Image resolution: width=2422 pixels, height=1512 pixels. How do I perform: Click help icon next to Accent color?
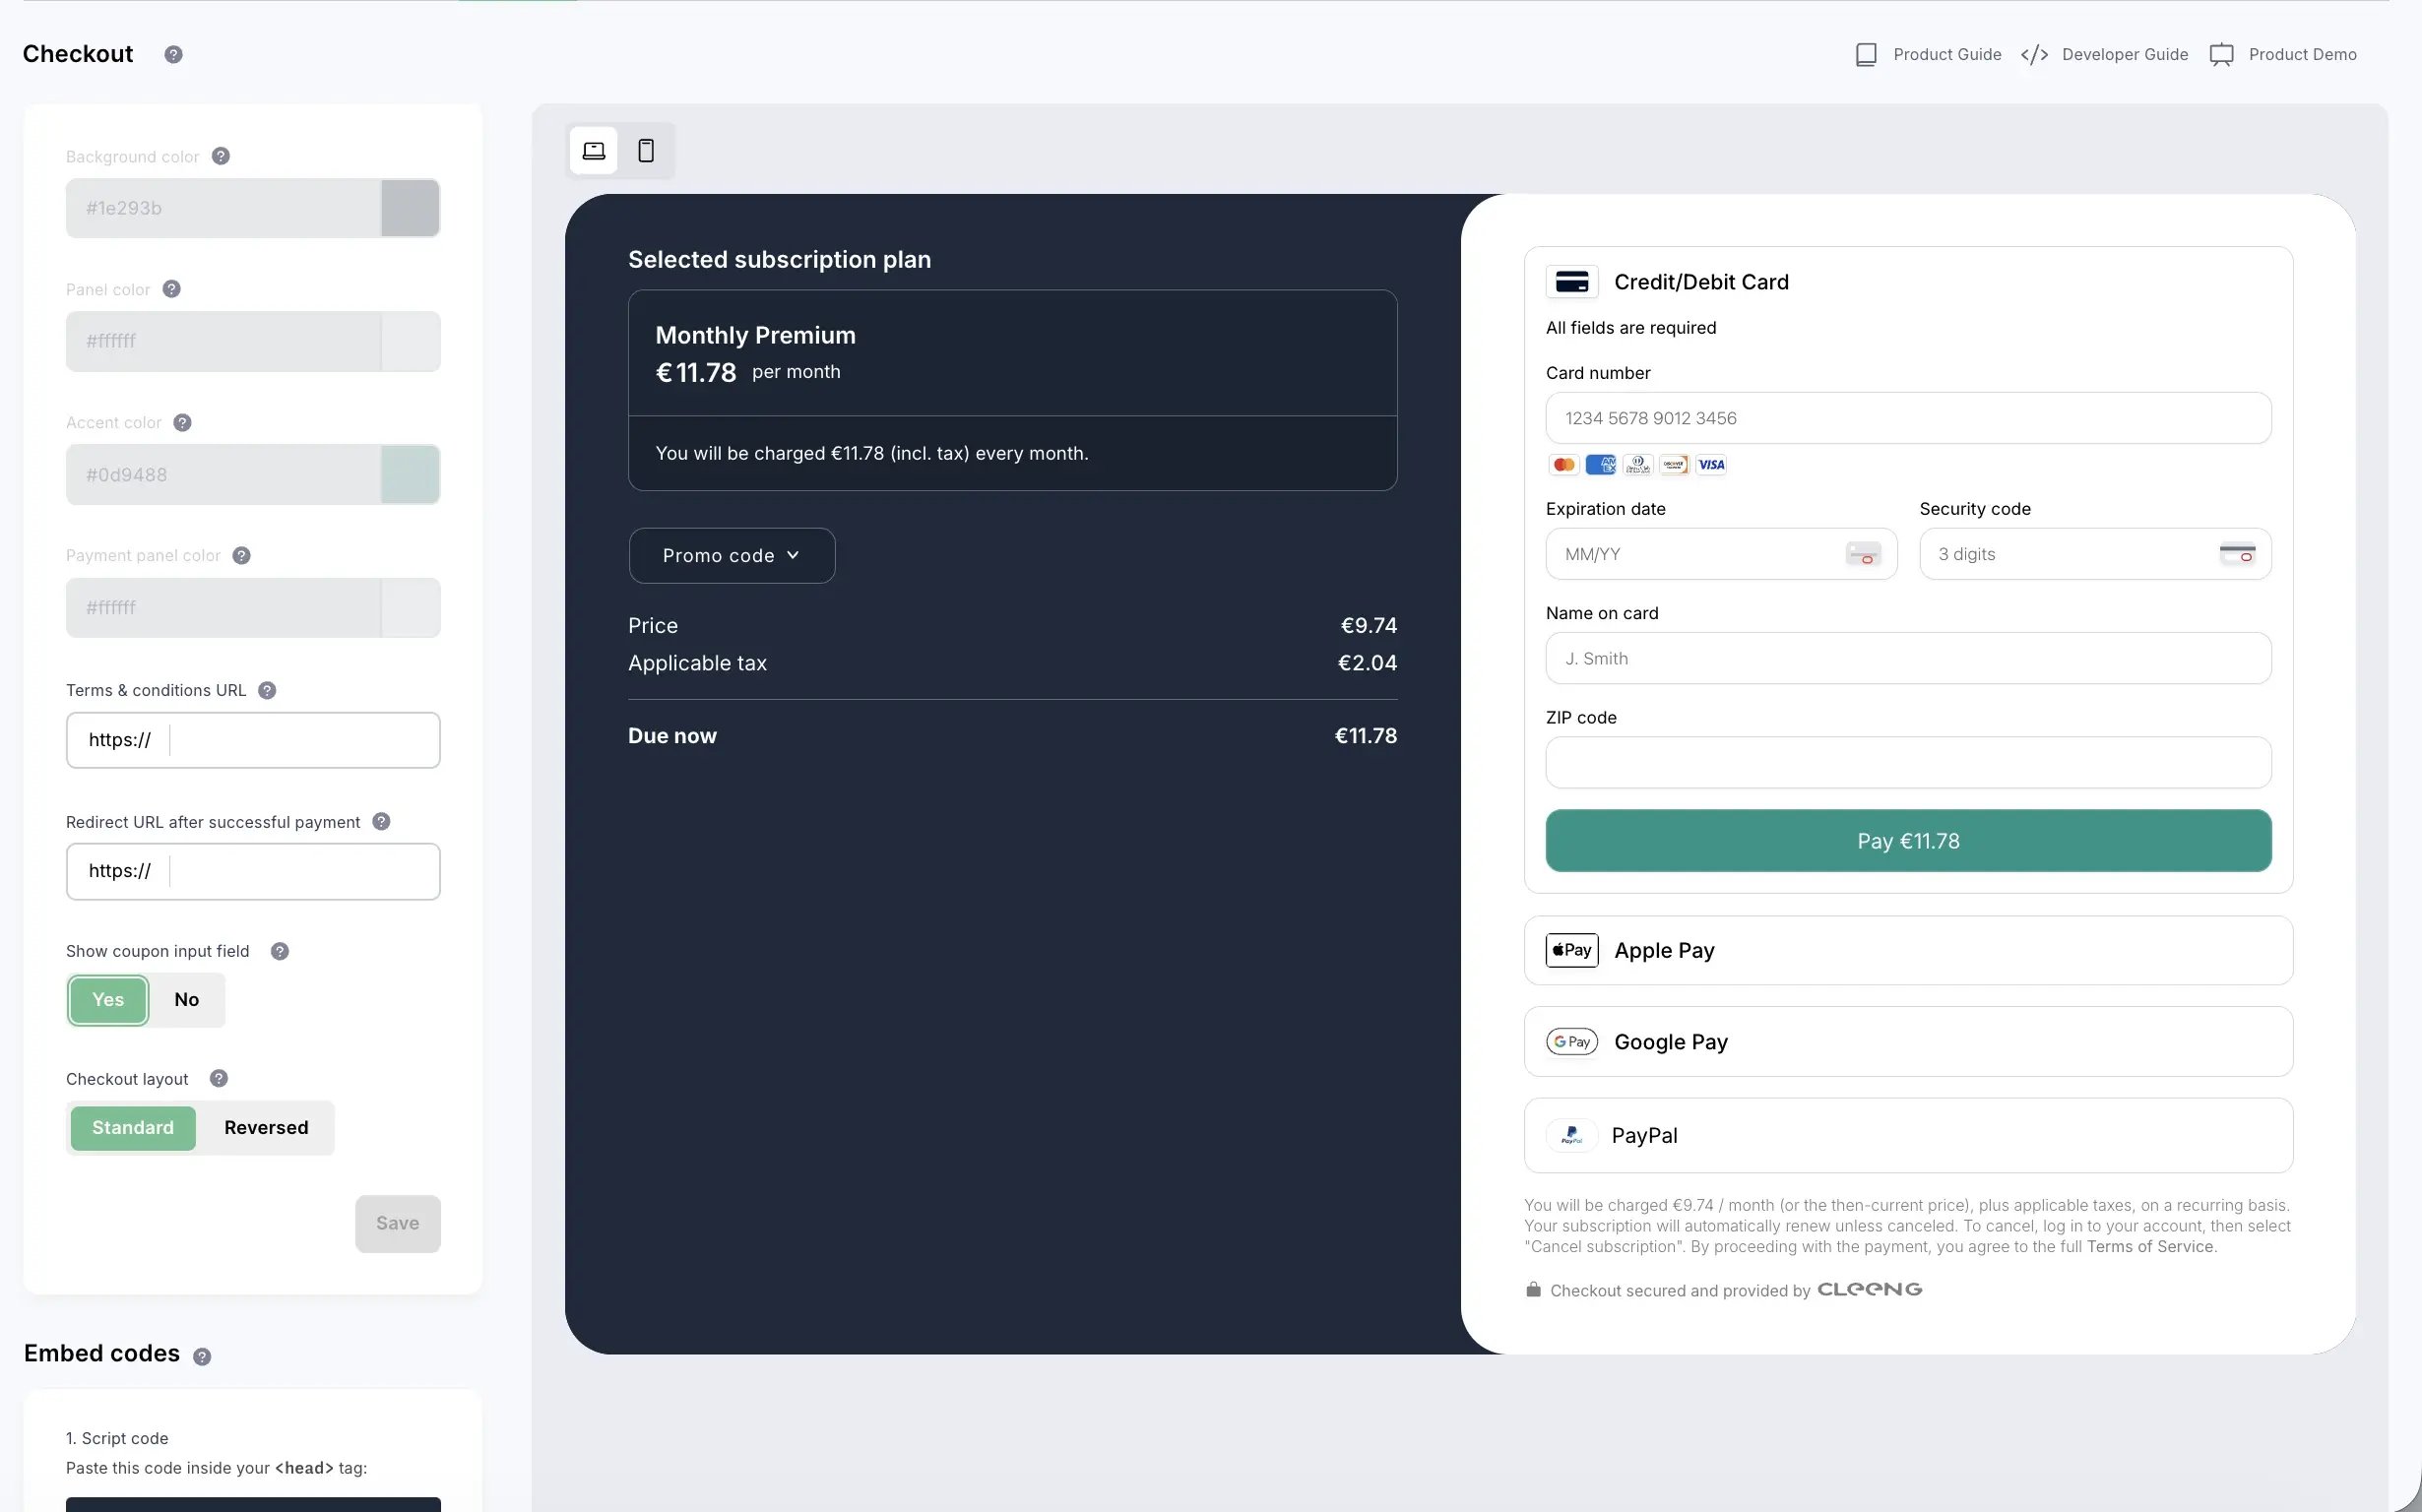click(x=182, y=423)
